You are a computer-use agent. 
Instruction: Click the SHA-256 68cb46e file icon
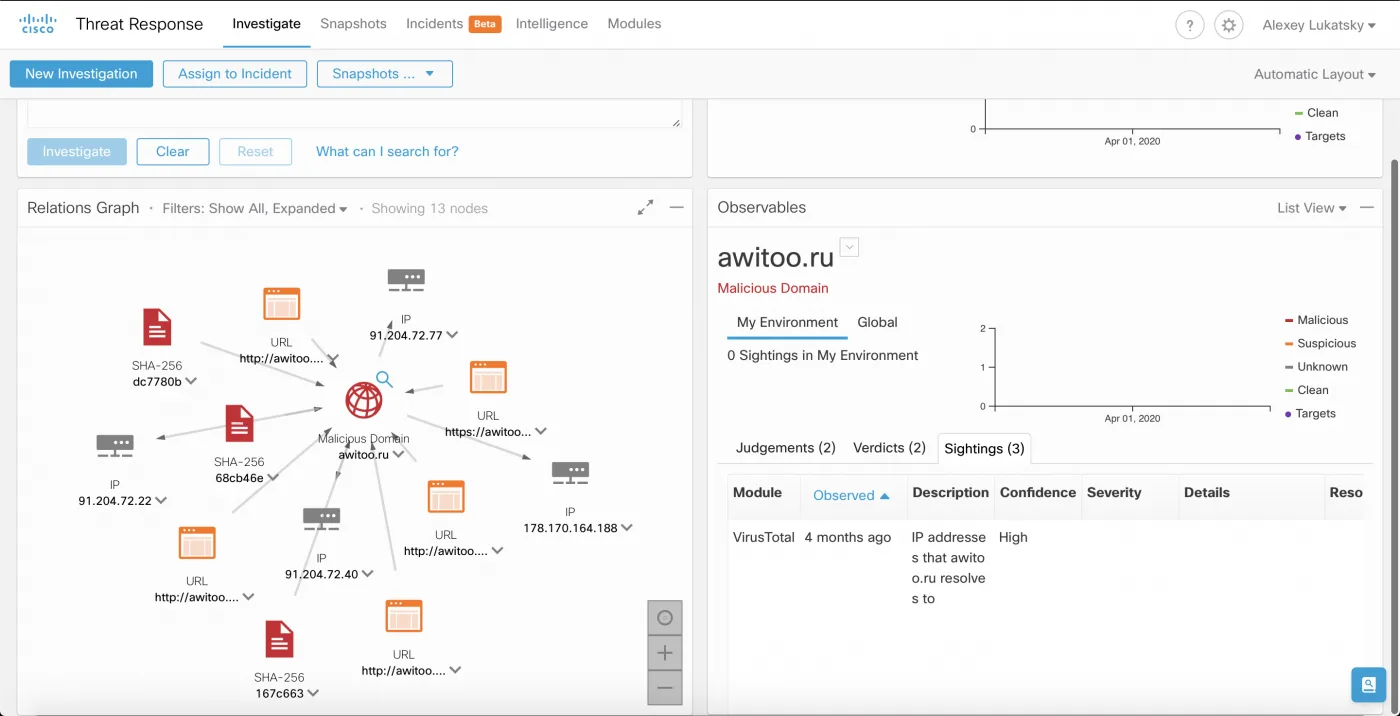tap(239, 423)
